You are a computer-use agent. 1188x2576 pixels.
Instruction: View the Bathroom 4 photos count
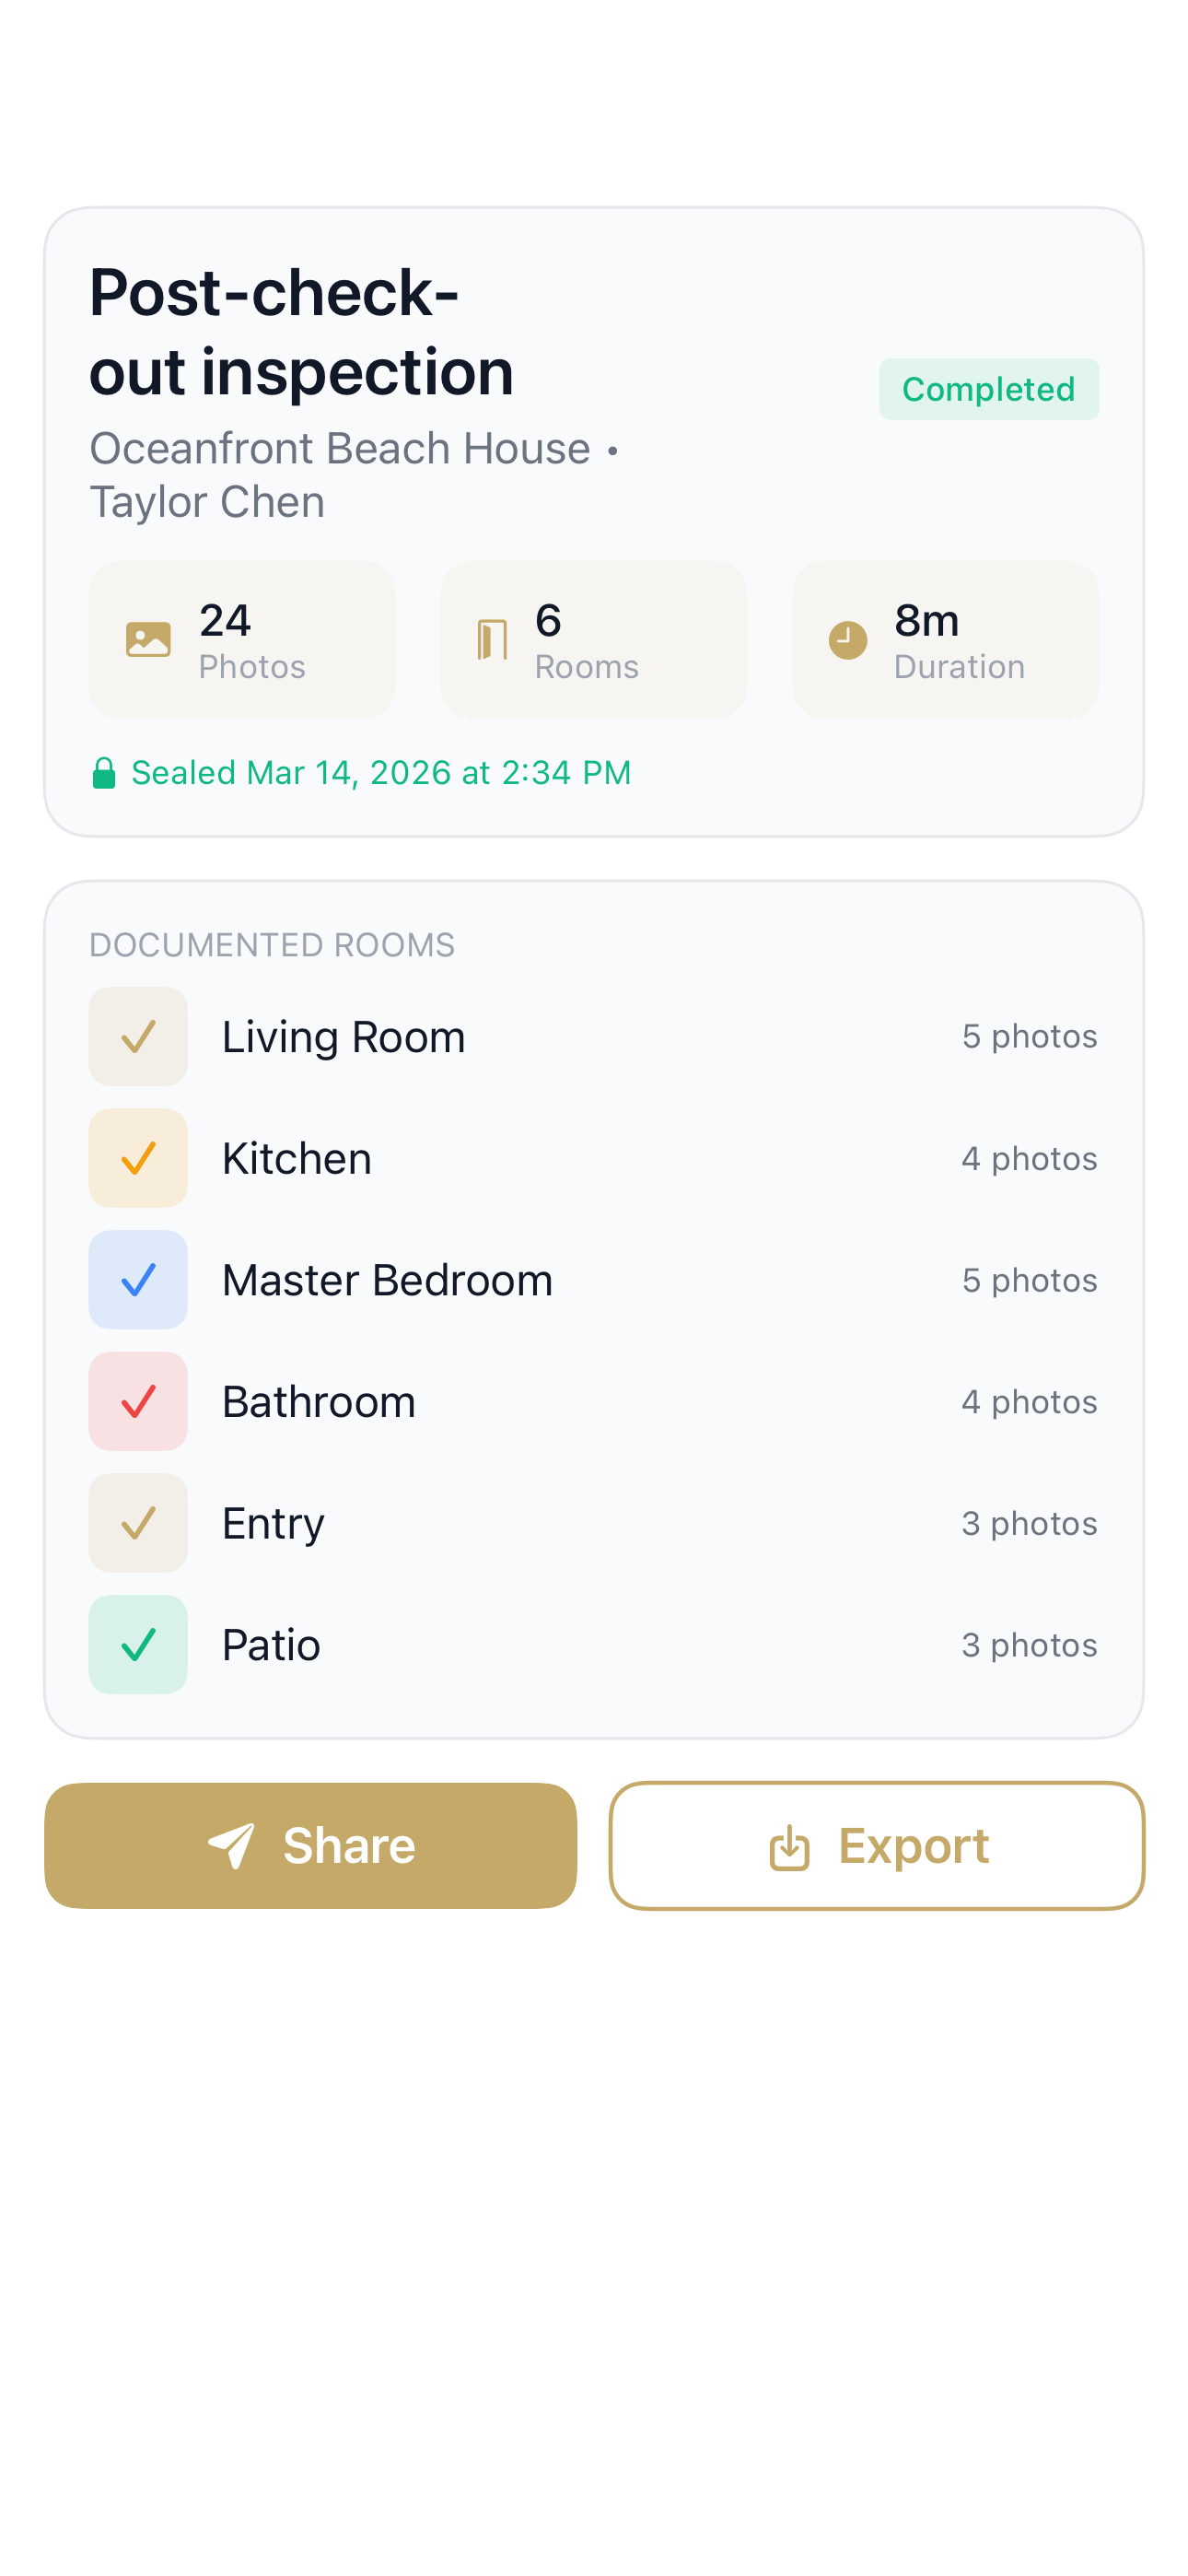[x=1029, y=1402]
